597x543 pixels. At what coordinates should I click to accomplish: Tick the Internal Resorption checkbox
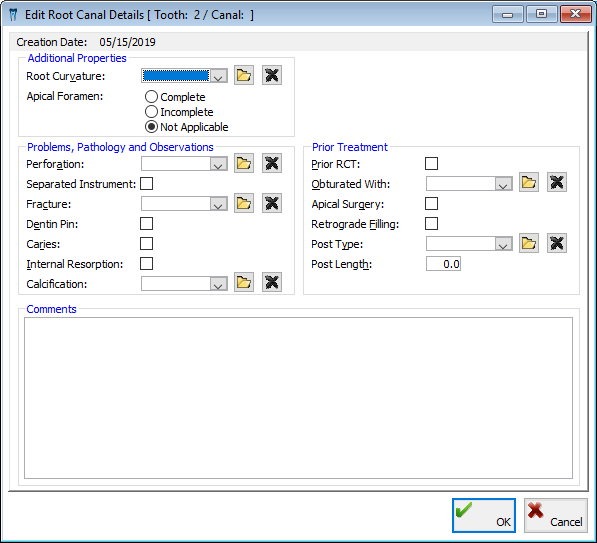(x=147, y=264)
